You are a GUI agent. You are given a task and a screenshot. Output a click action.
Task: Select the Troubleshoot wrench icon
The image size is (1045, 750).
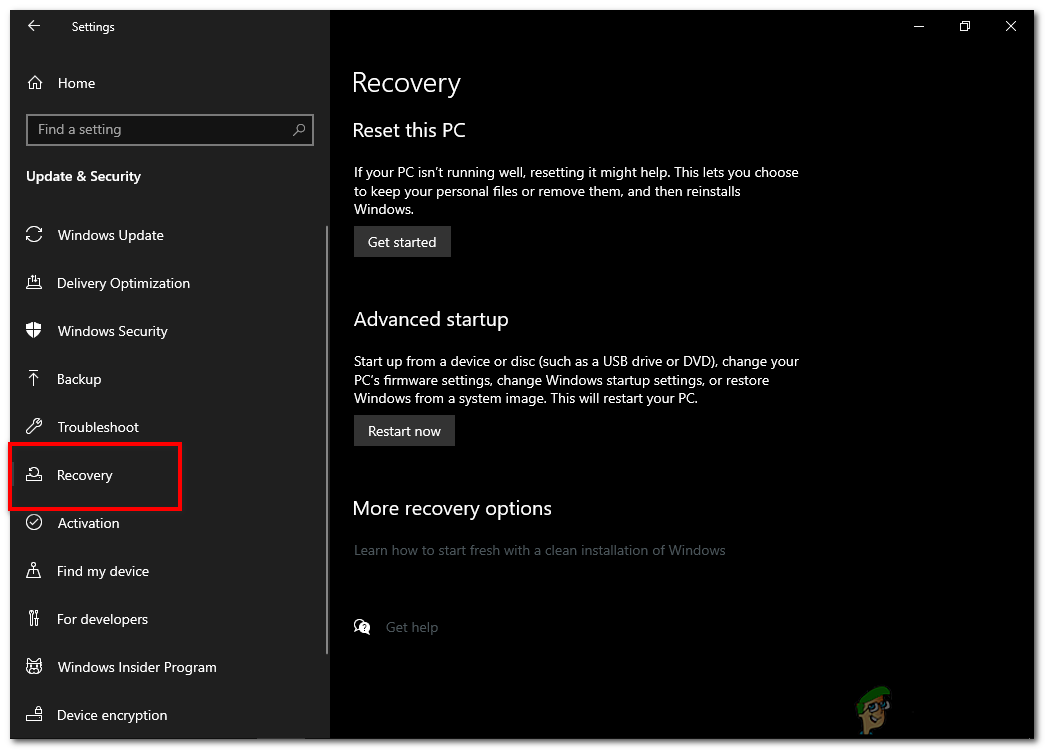coord(34,427)
